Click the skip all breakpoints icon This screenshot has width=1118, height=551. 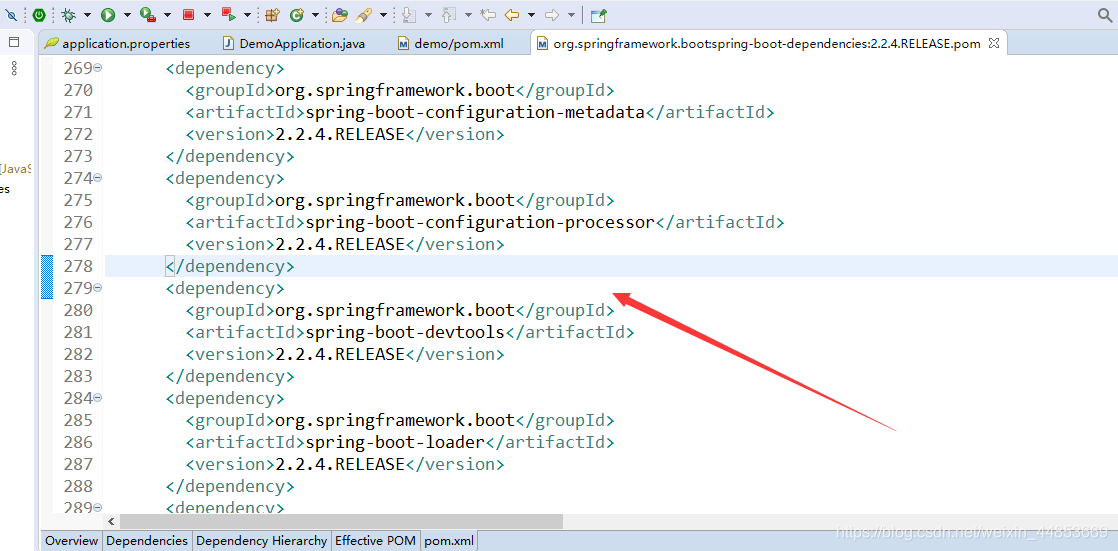(x=10, y=14)
